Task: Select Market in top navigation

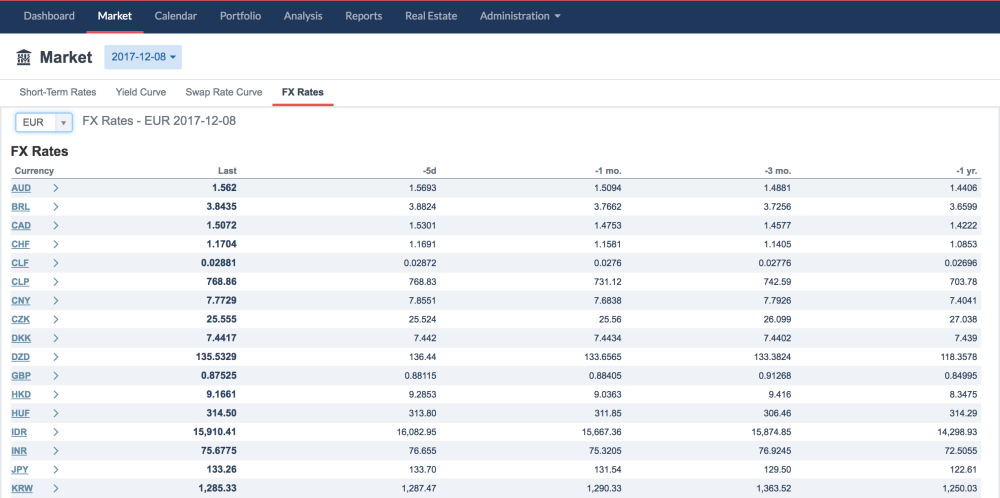Action: click(115, 16)
